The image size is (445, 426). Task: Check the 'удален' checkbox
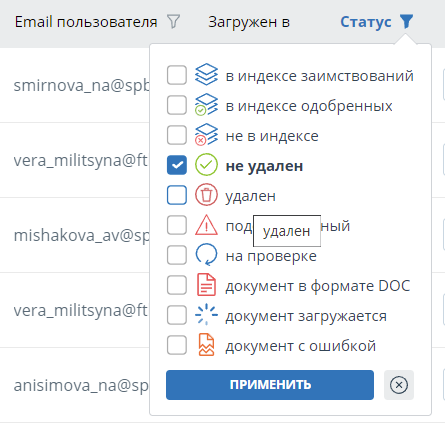[177, 195]
